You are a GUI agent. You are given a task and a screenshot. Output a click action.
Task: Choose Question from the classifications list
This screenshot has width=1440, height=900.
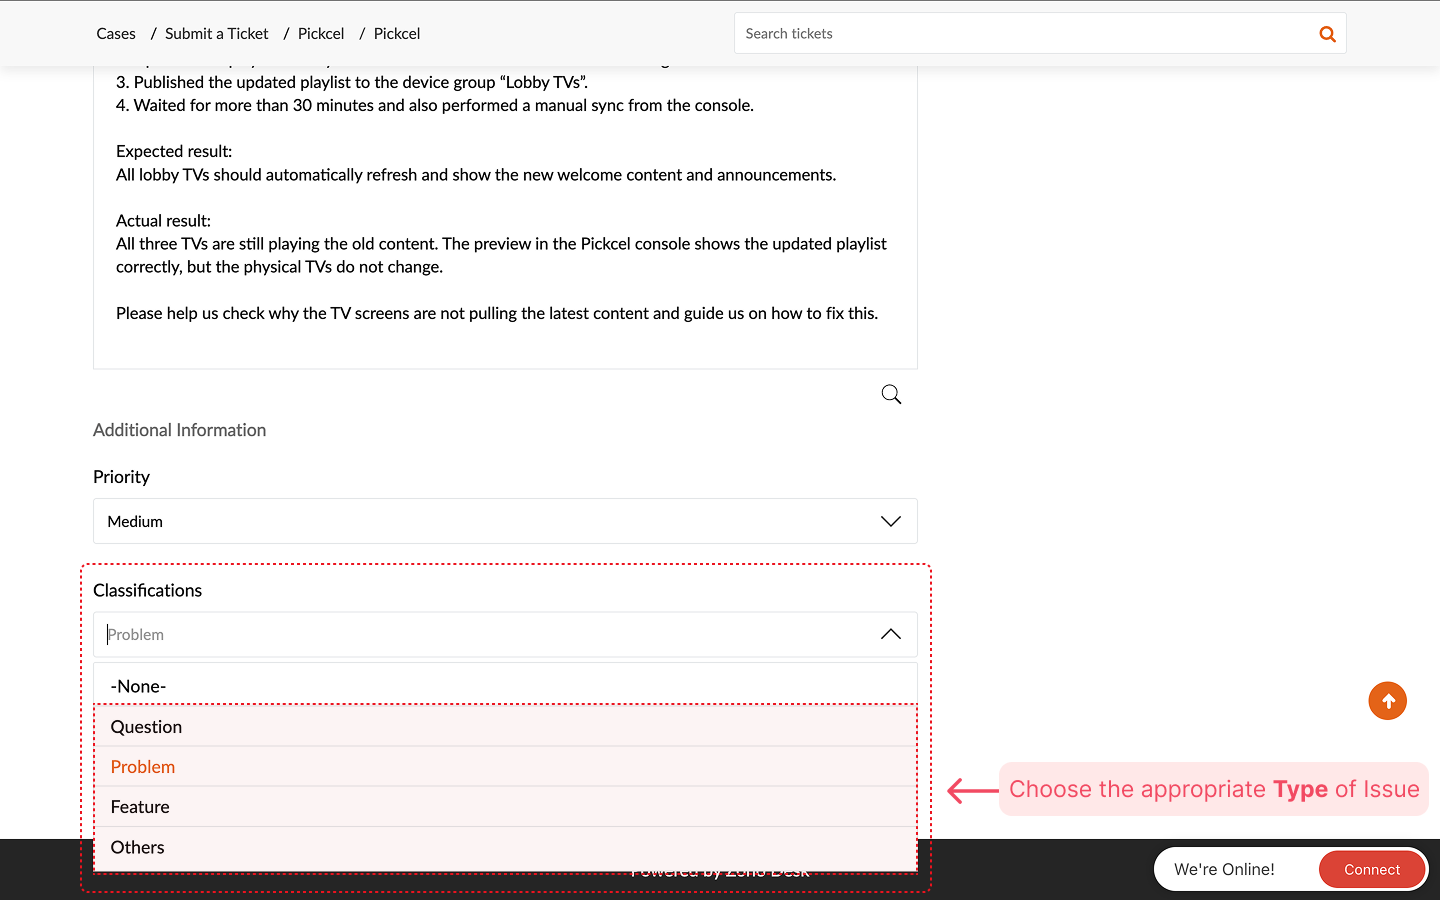(146, 727)
